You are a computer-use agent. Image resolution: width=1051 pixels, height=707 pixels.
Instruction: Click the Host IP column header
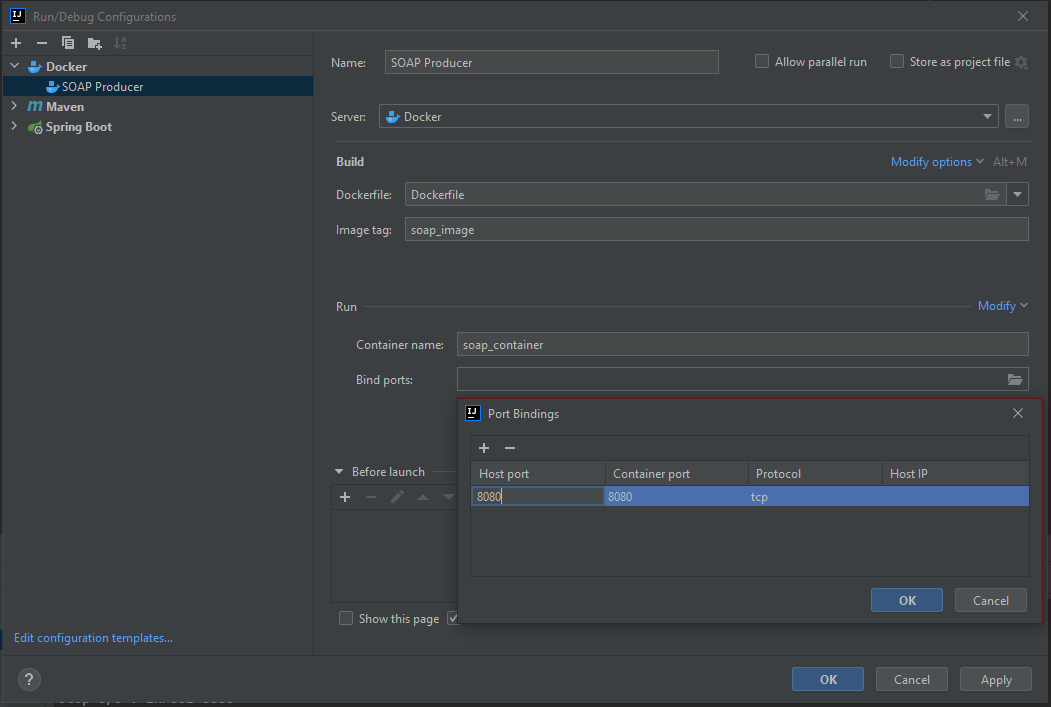pos(955,473)
